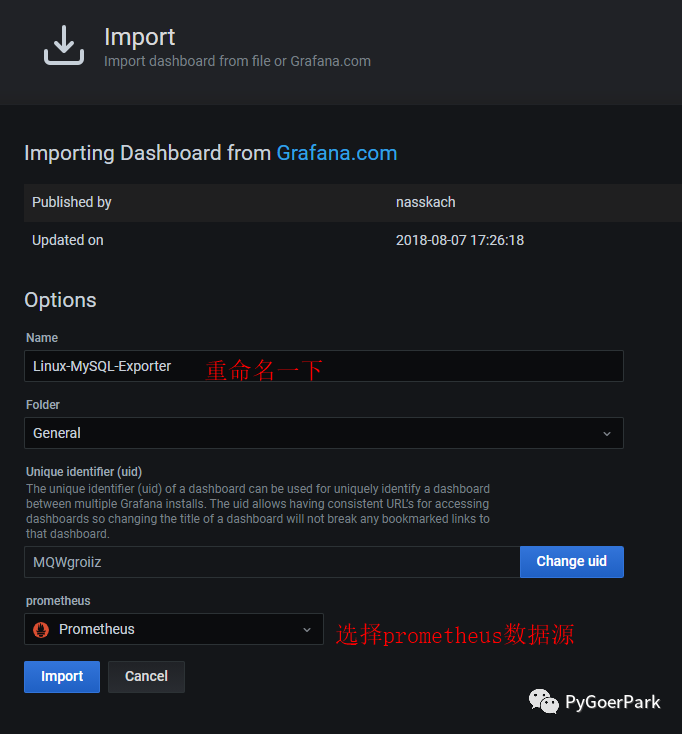Open the Grafana.com link
682x734 pixels.
(x=337, y=153)
